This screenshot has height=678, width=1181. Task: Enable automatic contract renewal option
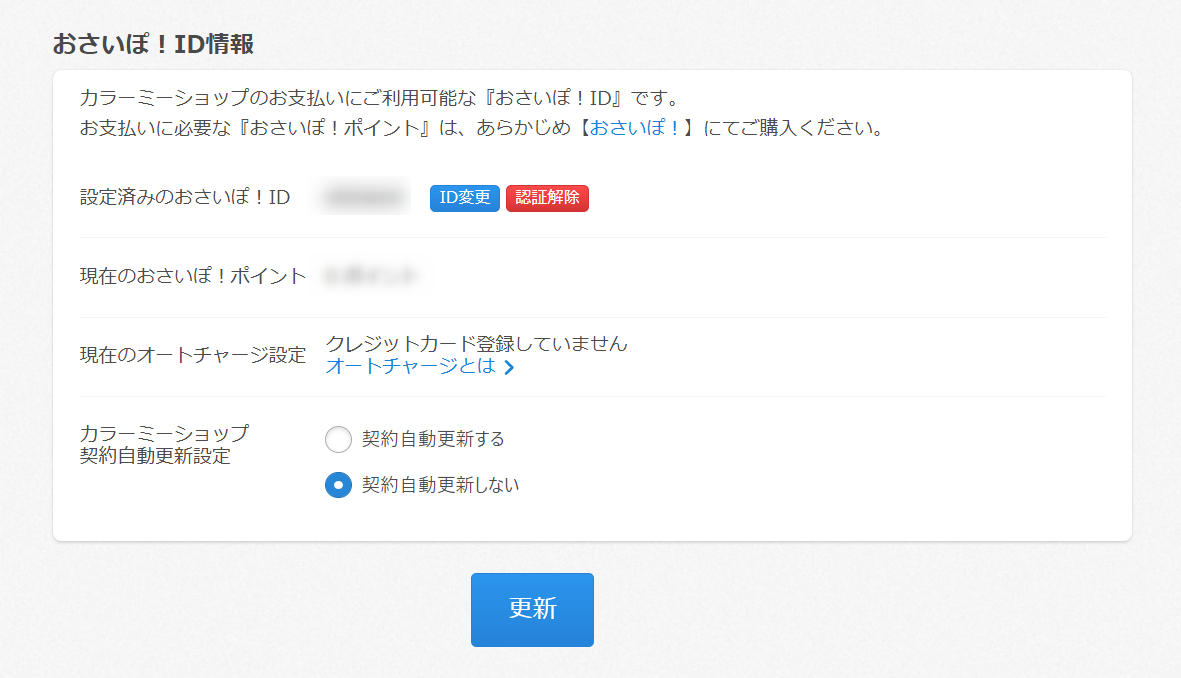(x=338, y=439)
